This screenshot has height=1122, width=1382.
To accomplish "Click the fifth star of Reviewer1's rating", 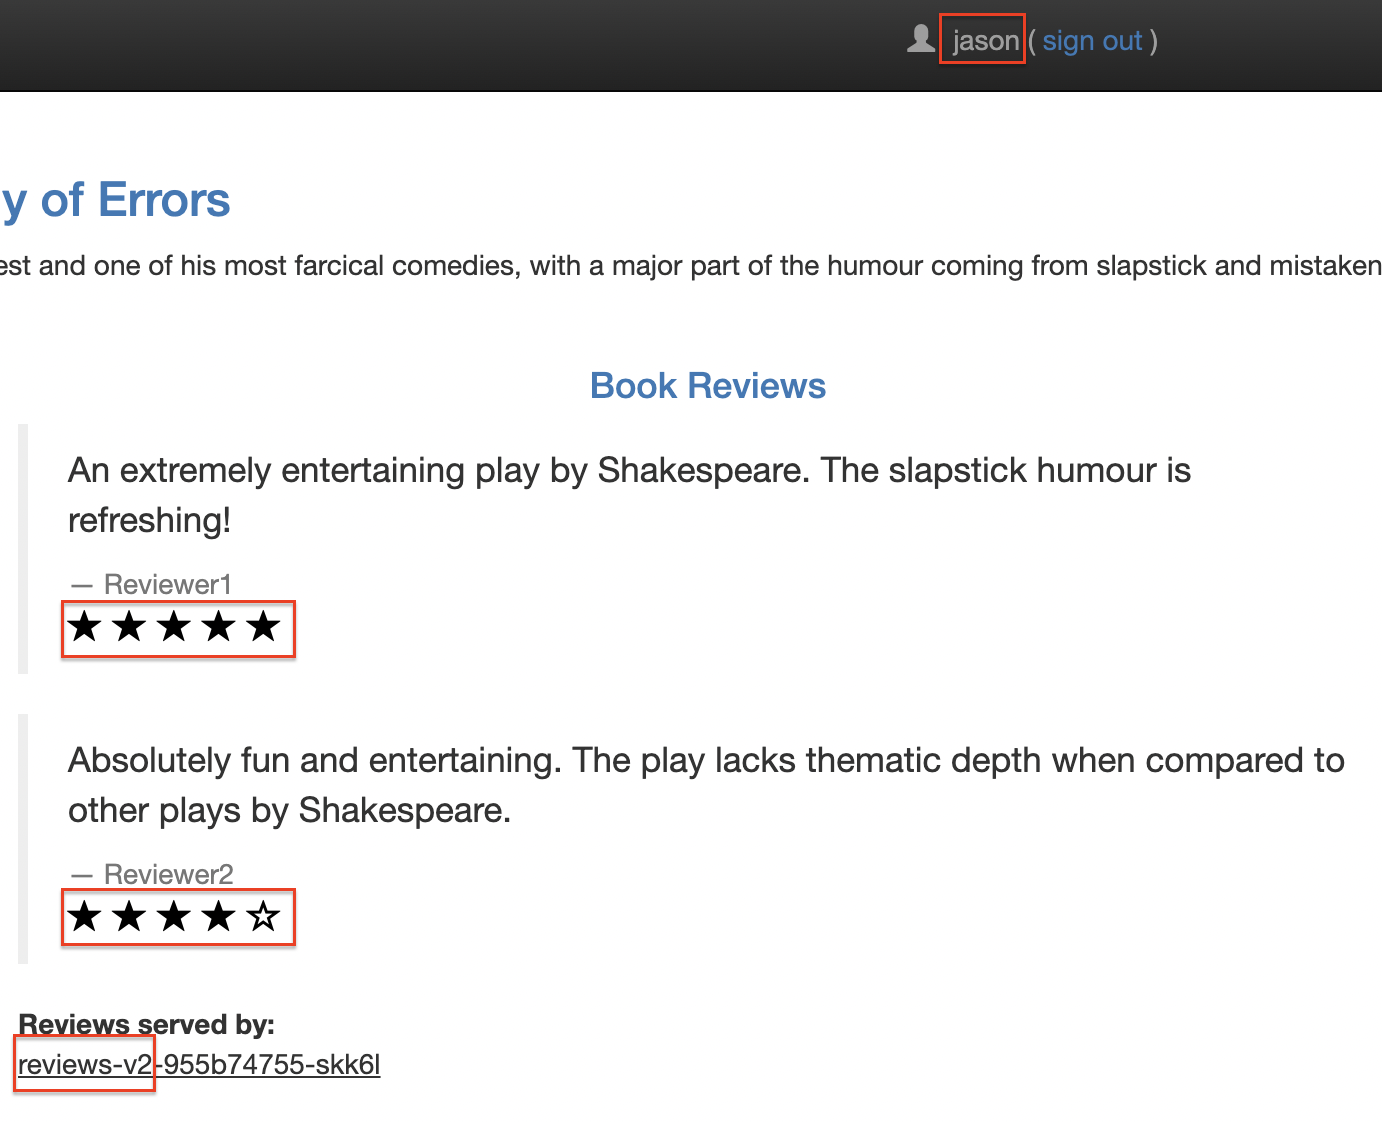I will [x=263, y=627].
